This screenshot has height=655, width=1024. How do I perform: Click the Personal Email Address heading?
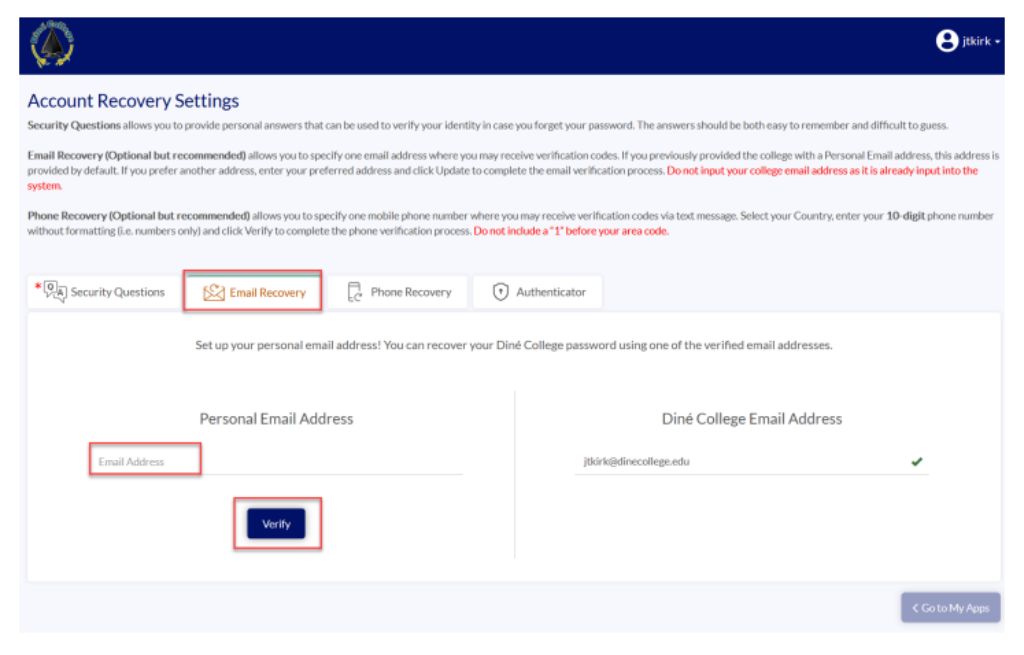click(276, 419)
